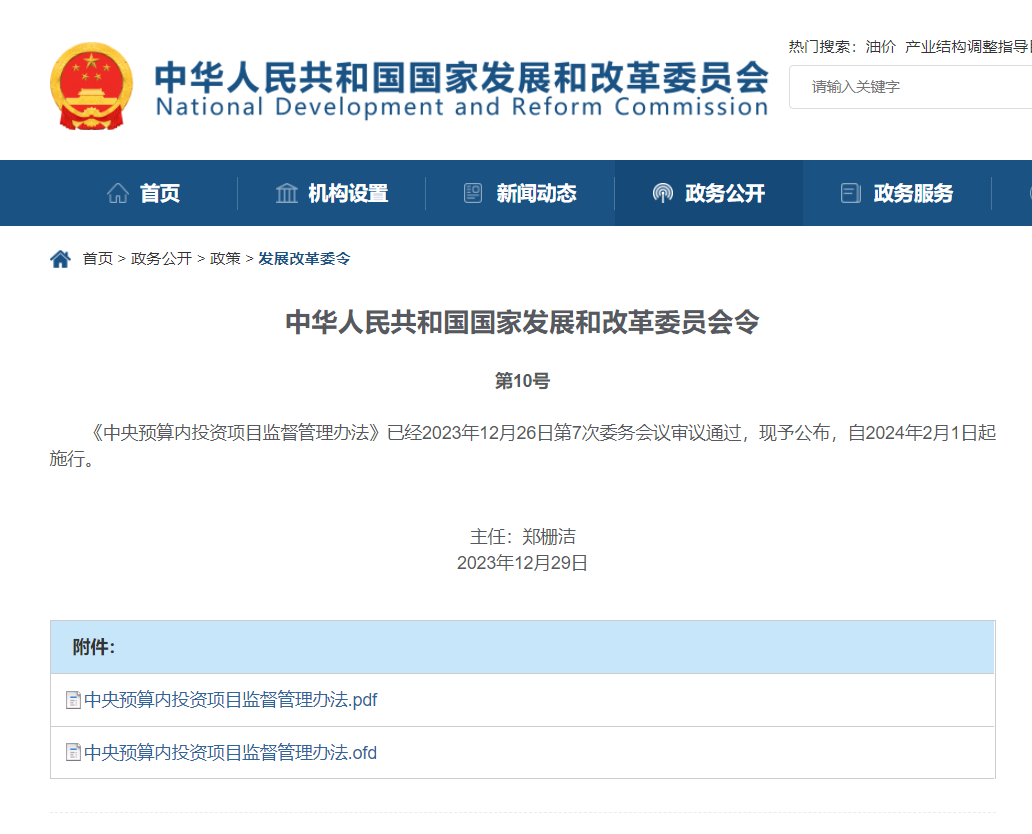The height and width of the screenshot is (834, 1032).
Task: Open the 政务公开 navigation menu item
Action: point(709,193)
